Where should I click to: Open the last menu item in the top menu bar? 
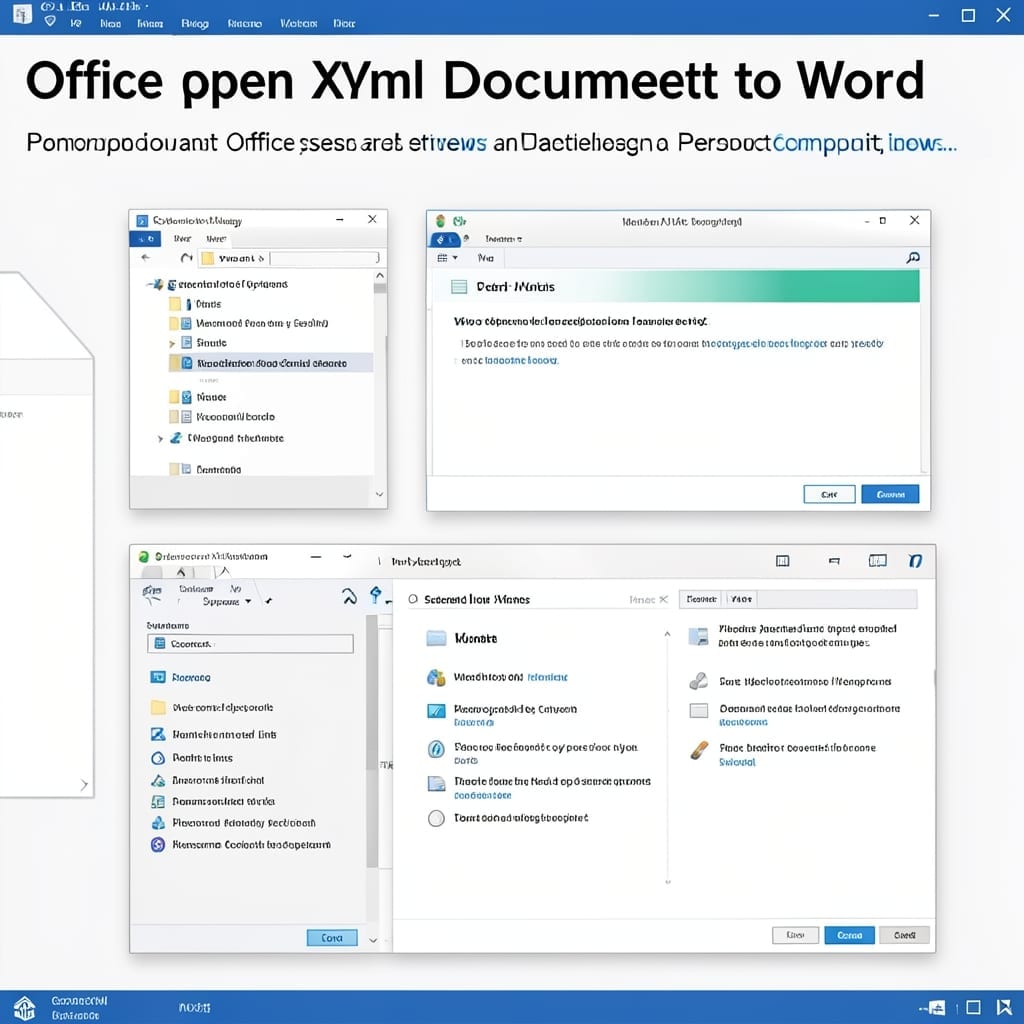344,24
